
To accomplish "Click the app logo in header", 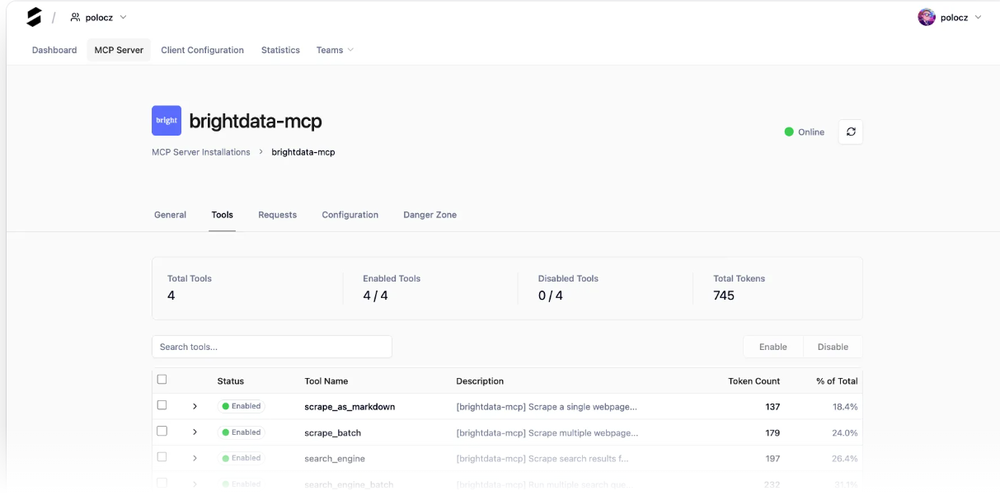I will tap(34, 17).
